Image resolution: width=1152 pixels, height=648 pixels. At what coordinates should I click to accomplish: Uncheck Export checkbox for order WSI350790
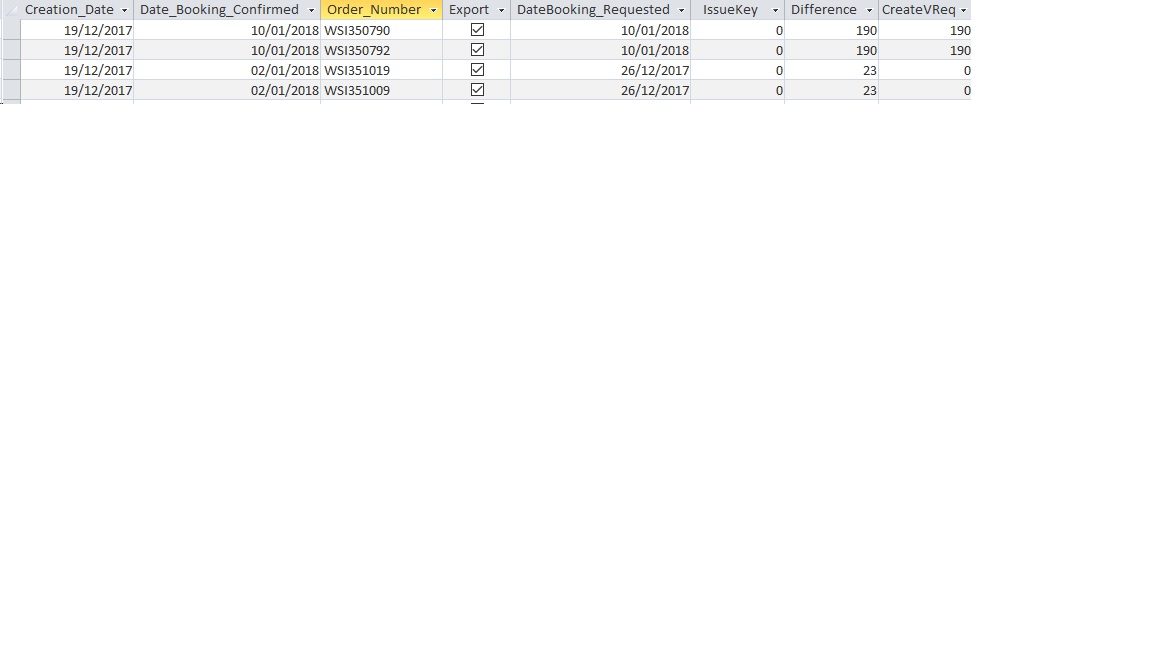(x=477, y=29)
